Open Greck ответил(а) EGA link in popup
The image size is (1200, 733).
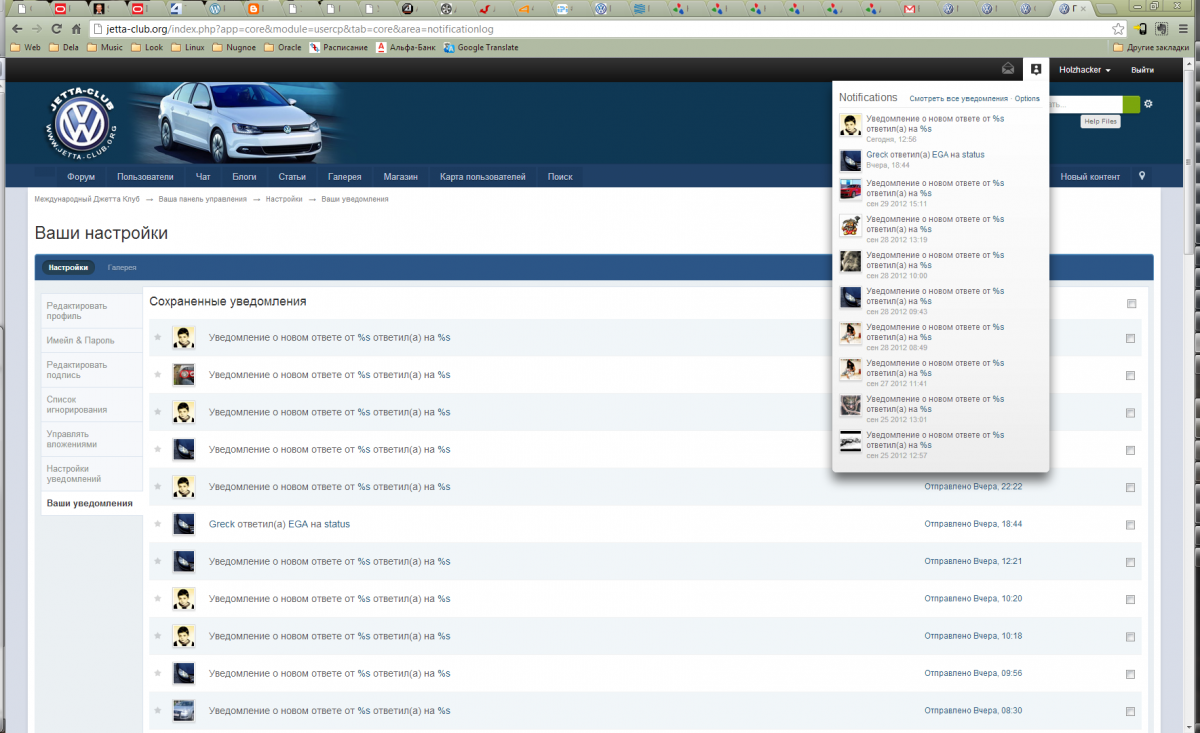(925, 155)
